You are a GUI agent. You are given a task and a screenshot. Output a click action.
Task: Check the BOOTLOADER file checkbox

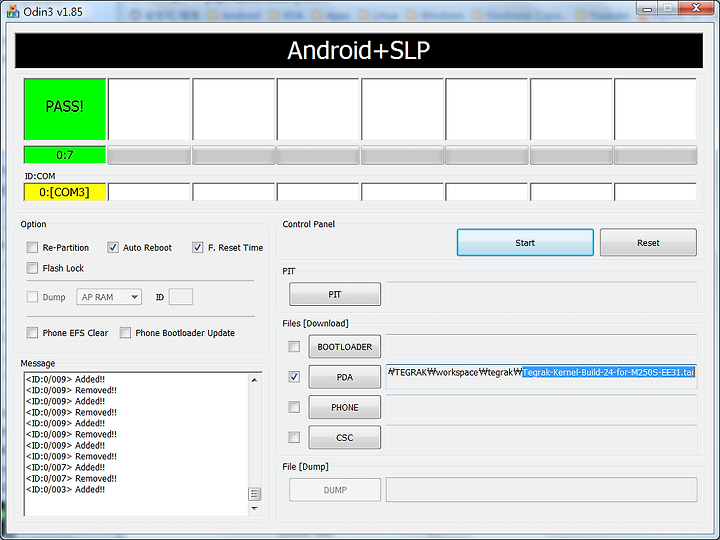pyautogui.click(x=294, y=347)
